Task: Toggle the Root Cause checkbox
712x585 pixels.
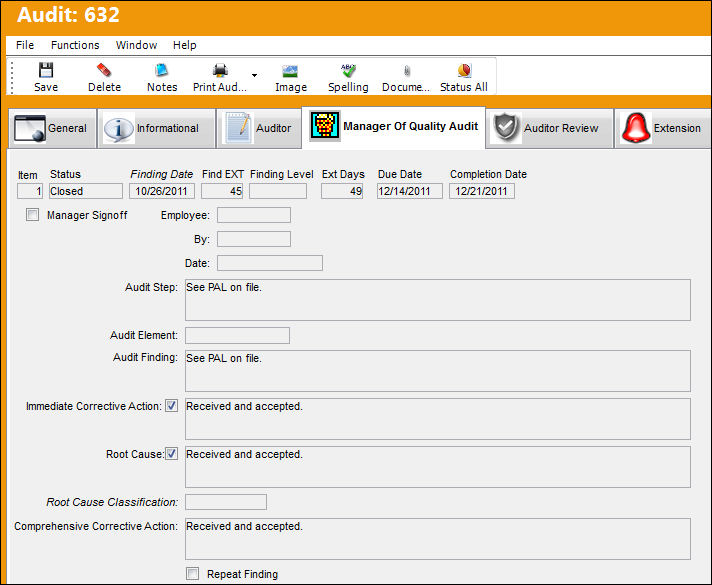Action: click(x=171, y=454)
